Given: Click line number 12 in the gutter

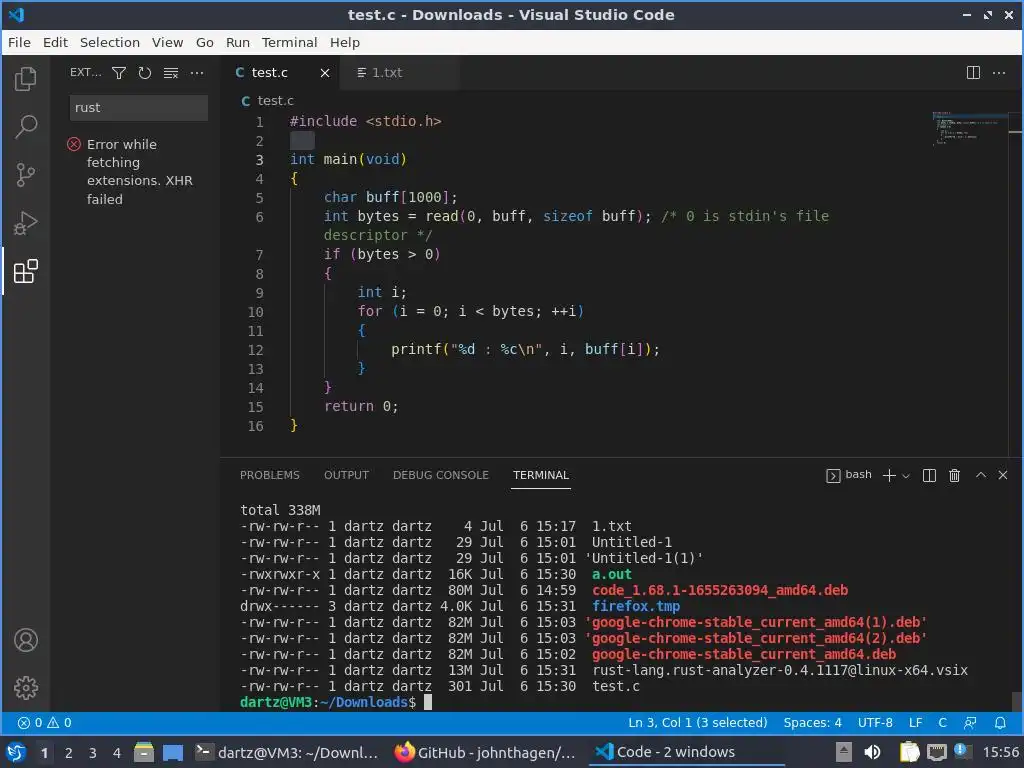Looking at the screenshot, I should point(255,350).
